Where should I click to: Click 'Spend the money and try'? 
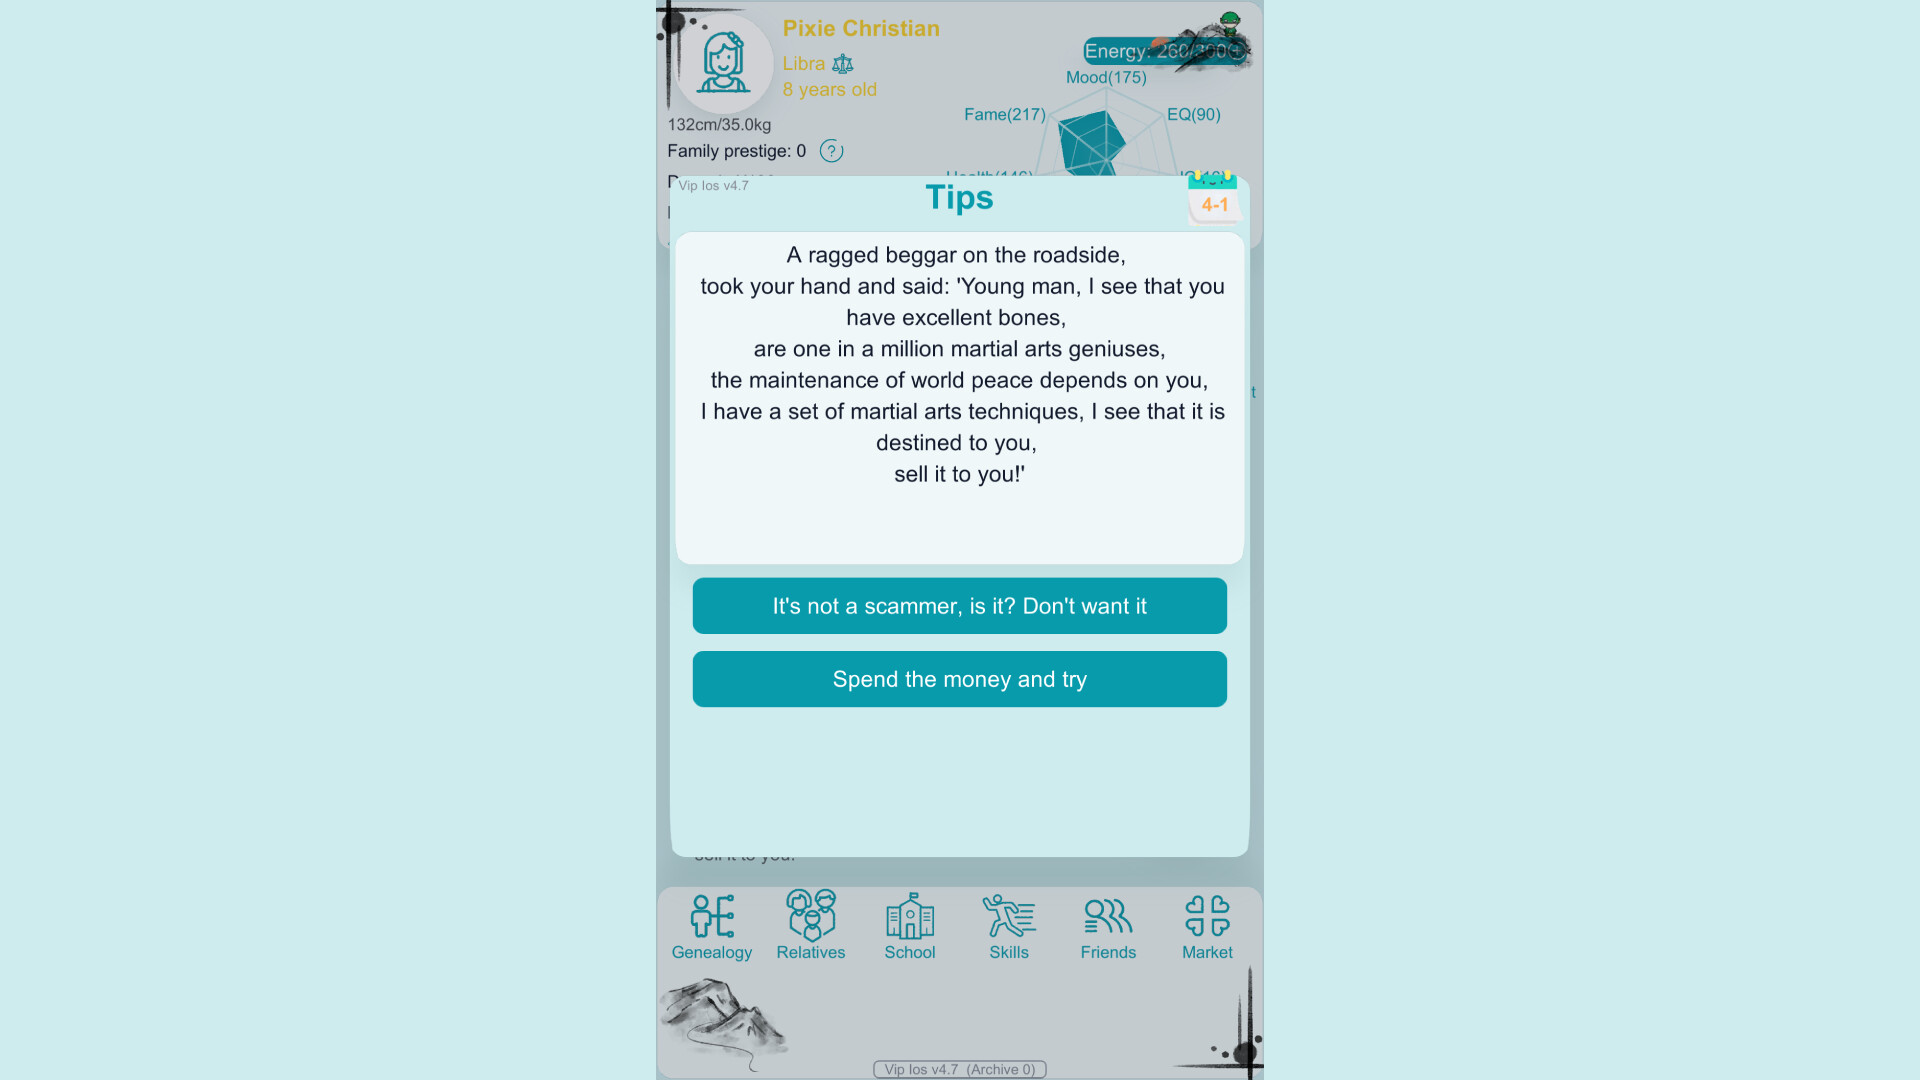point(959,678)
